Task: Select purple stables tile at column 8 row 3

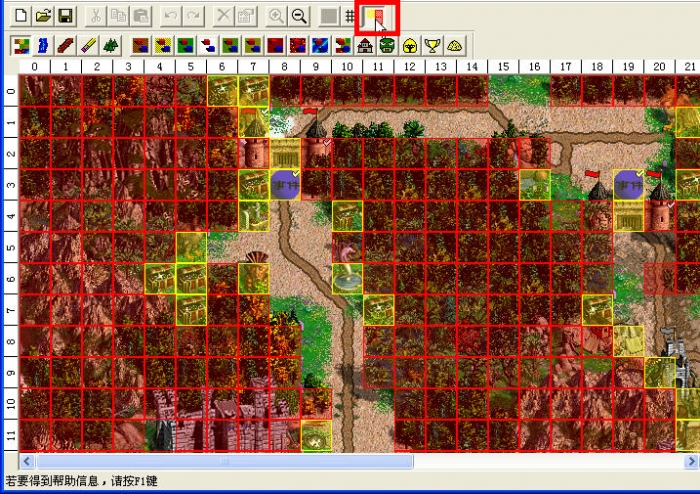Action: [x=285, y=185]
